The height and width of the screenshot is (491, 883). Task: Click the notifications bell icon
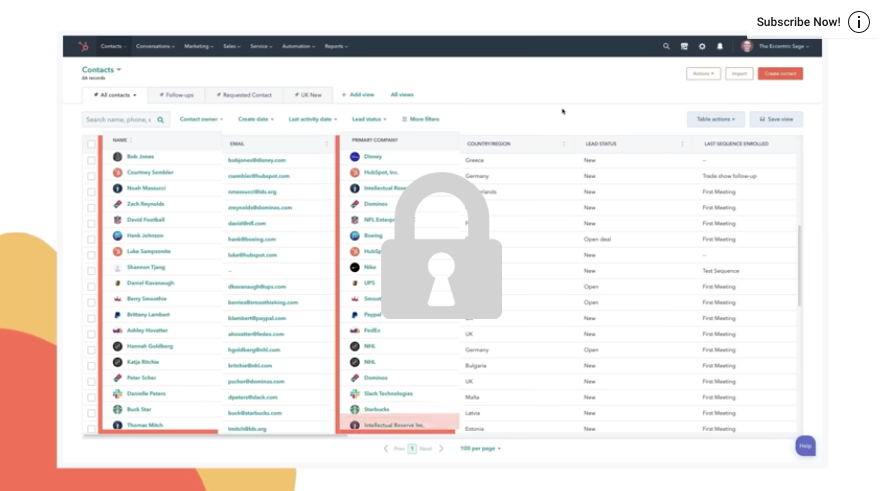(x=719, y=46)
